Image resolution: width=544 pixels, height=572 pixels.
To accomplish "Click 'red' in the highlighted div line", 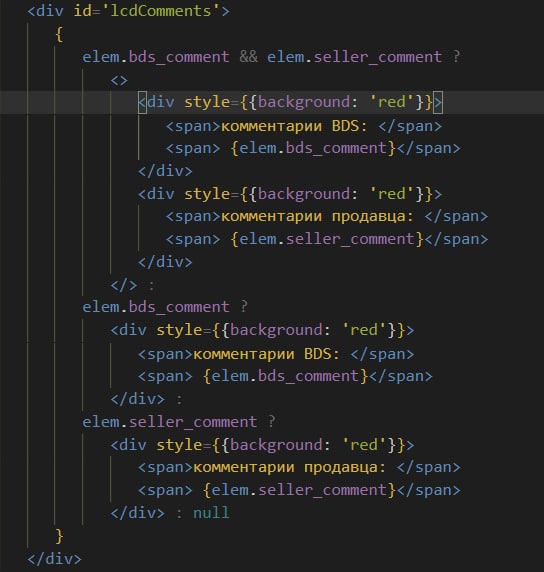I will tap(391, 102).
